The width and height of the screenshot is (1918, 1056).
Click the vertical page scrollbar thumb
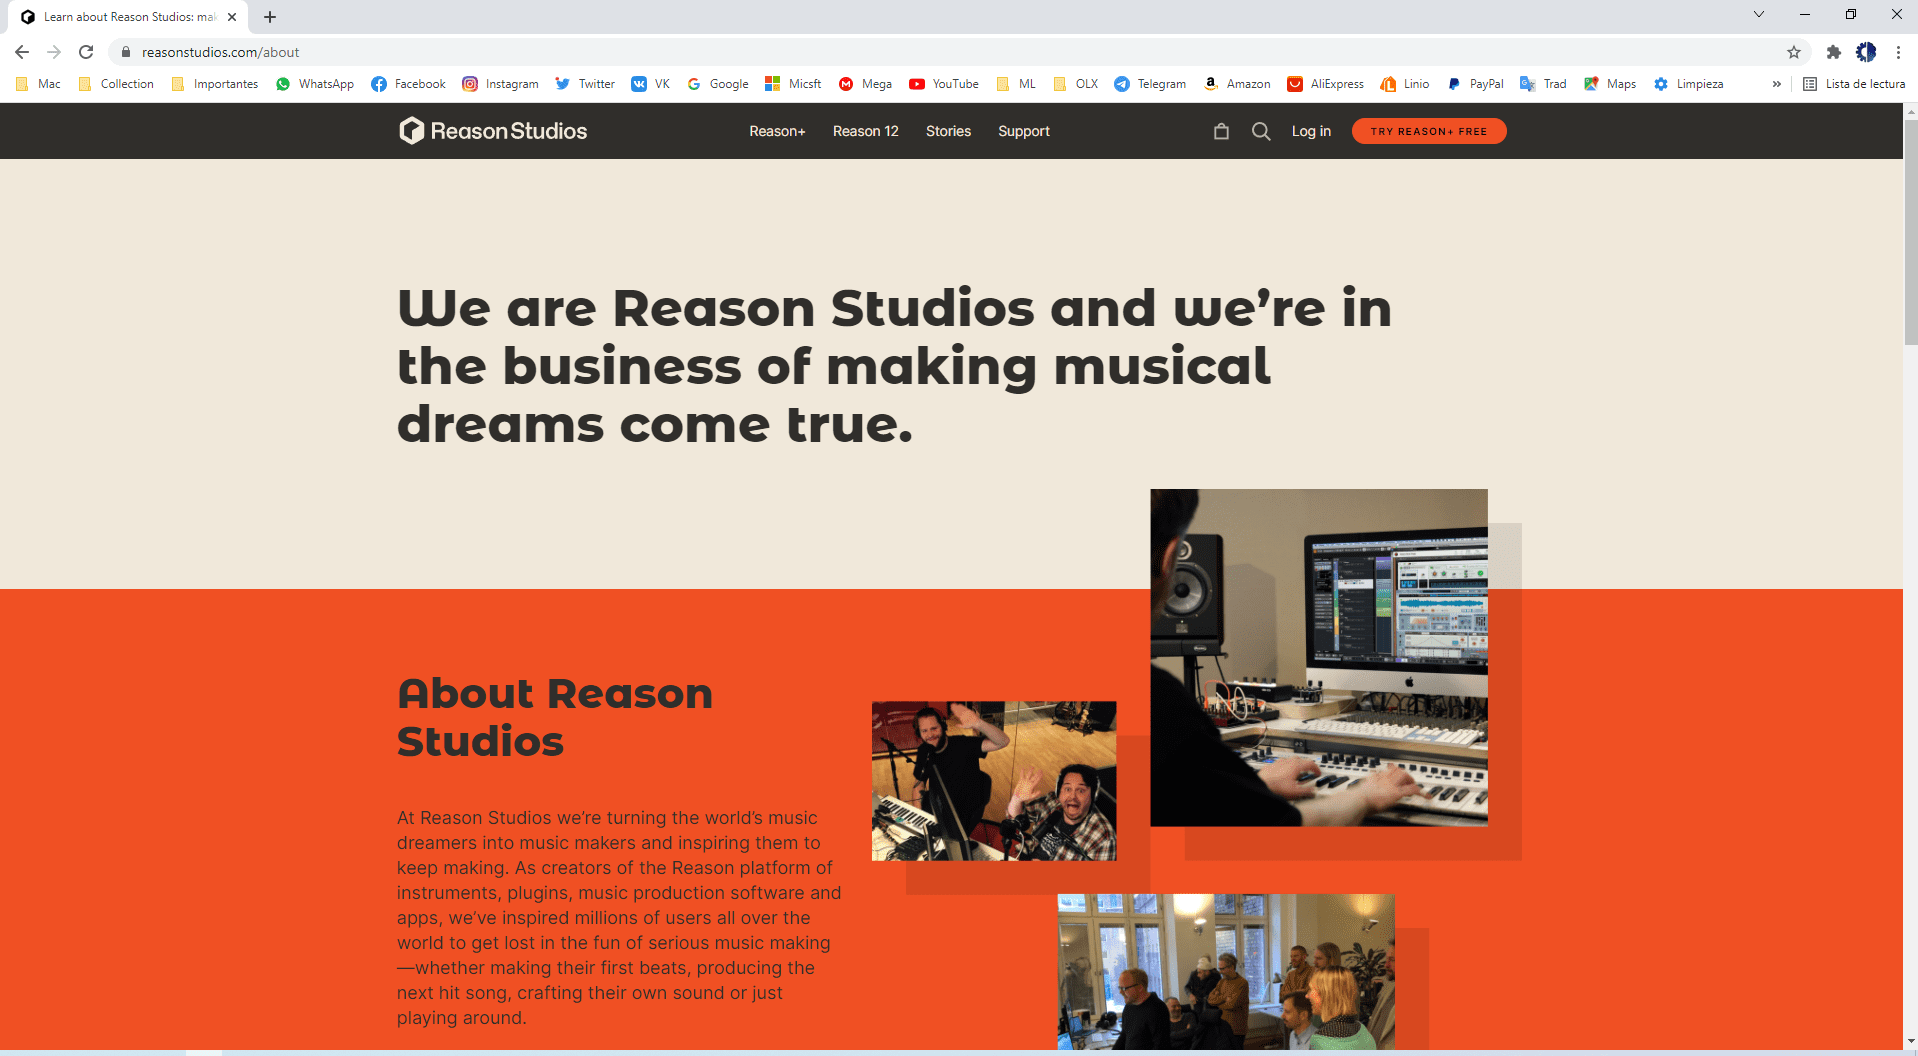[x=1910, y=240]
